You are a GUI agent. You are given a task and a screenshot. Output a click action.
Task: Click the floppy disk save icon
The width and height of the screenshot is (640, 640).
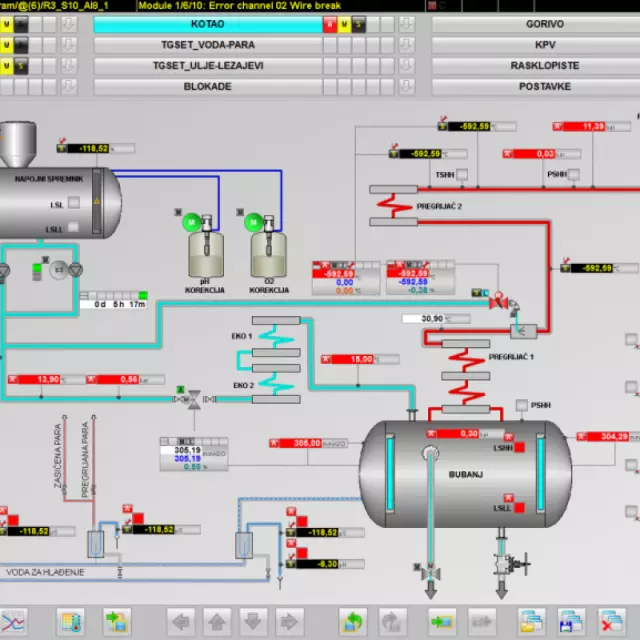(x=571, y=621)
